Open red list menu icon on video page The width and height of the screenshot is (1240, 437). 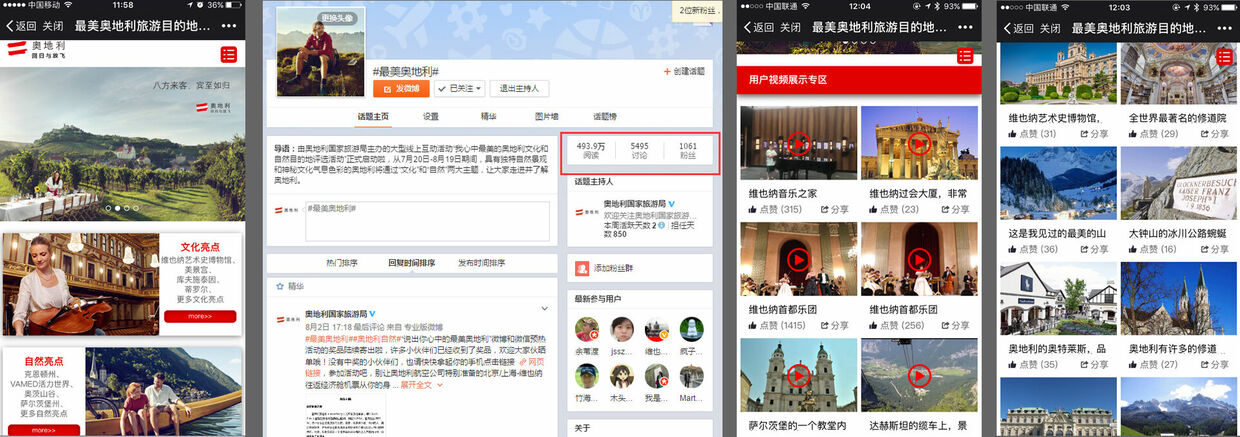(965, 54)
